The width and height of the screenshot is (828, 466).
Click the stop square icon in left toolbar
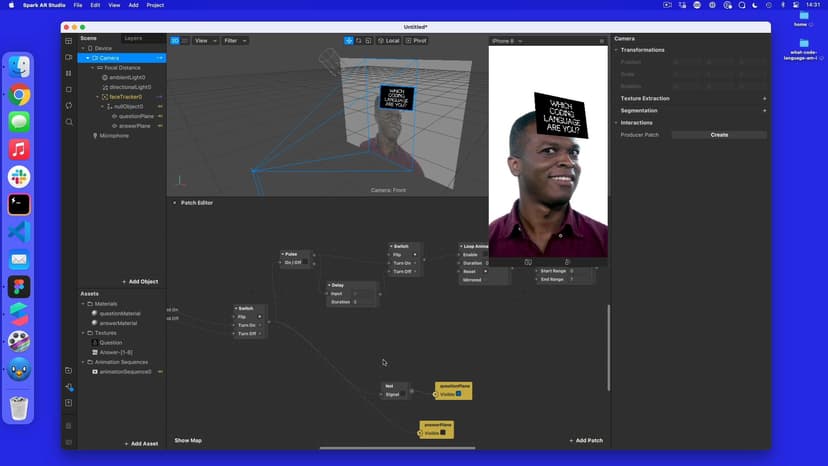(69, 90)
